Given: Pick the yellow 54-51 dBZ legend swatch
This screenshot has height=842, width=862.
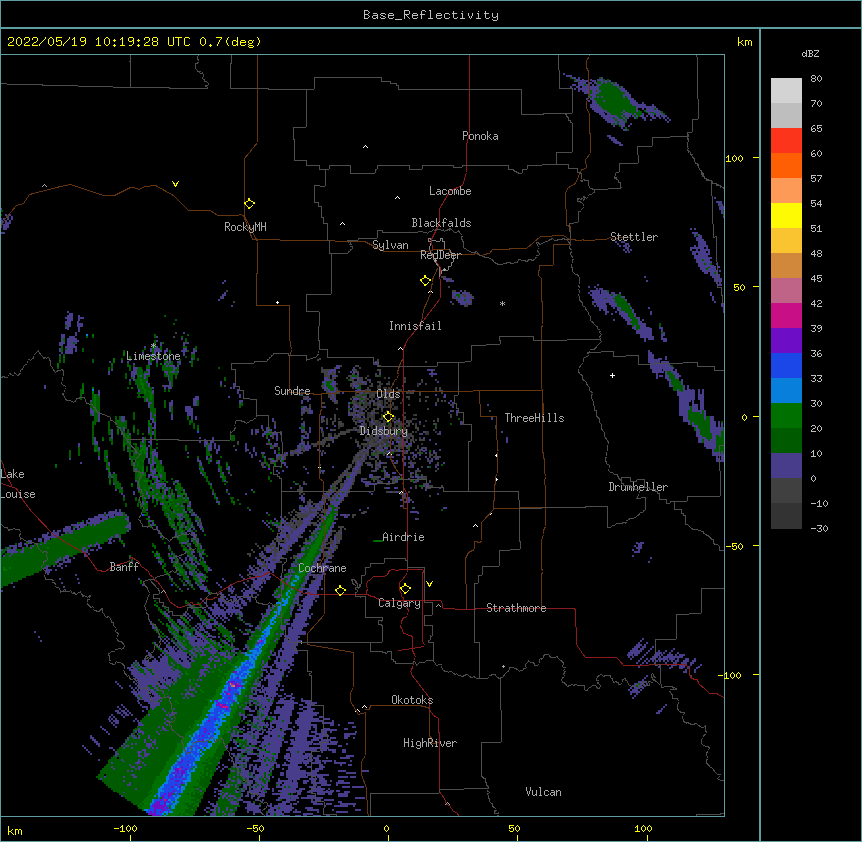Looking at the screenshot, I should coord(786,215).
